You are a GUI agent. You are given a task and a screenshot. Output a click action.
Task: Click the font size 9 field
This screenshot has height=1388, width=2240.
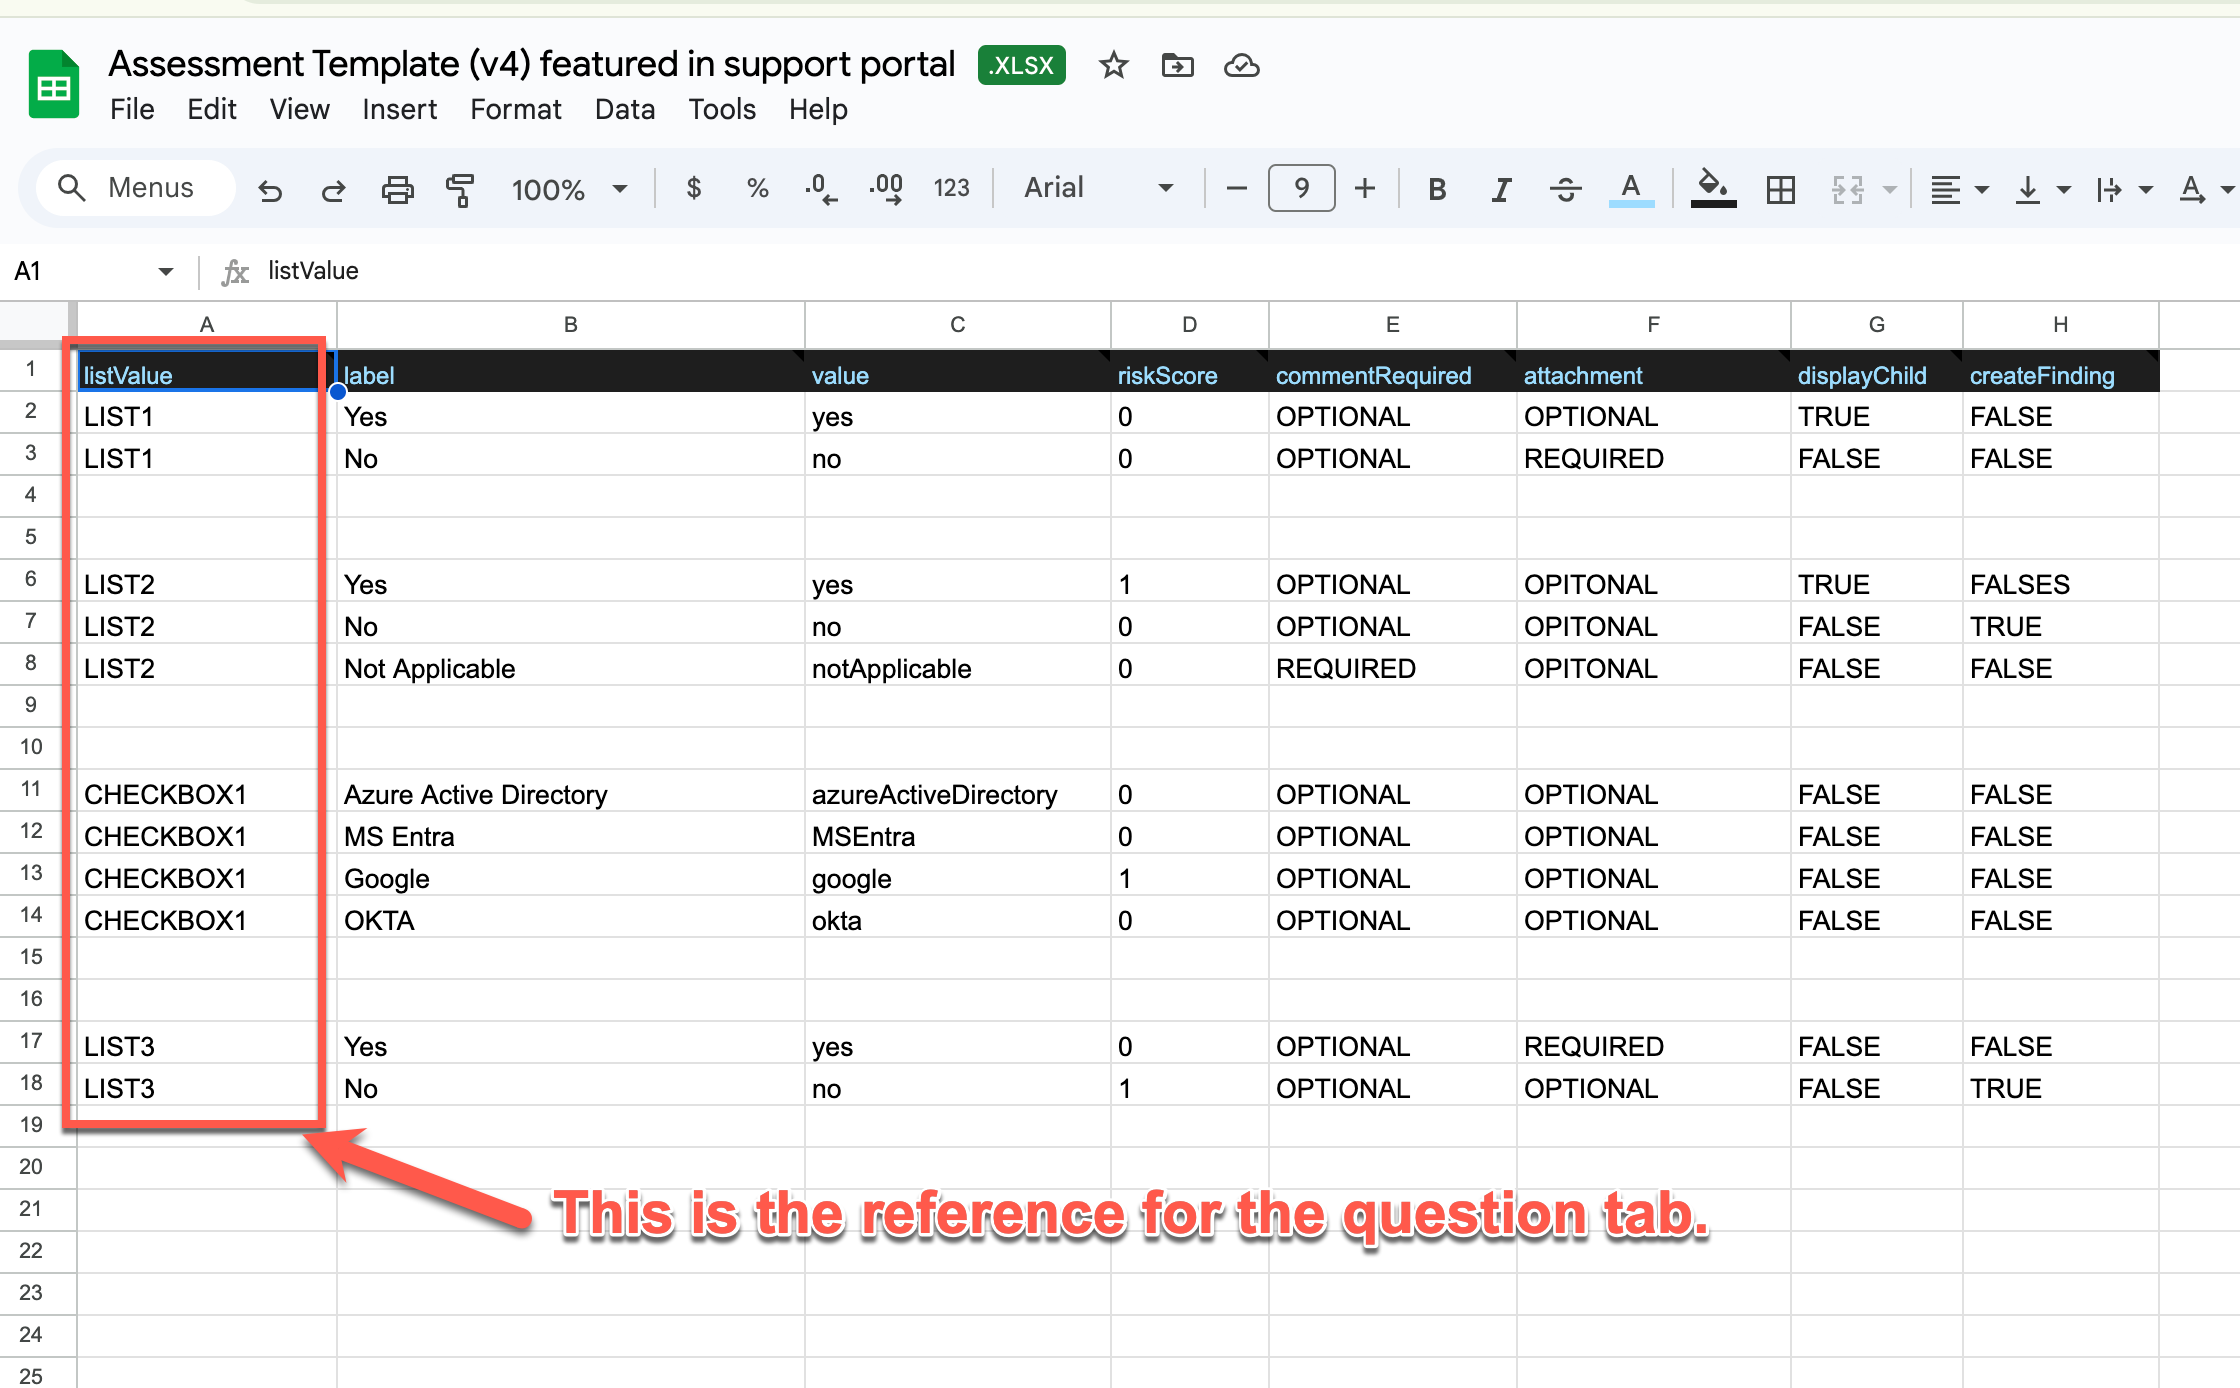(x=1301, y=188)
